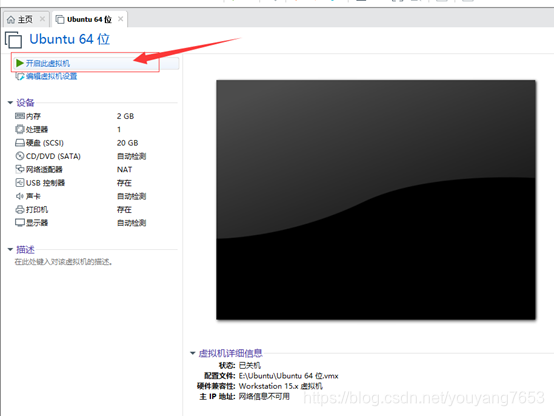Click the VM icon on Ubuntu tab
The image size is (554, 416).
[60, 19]
